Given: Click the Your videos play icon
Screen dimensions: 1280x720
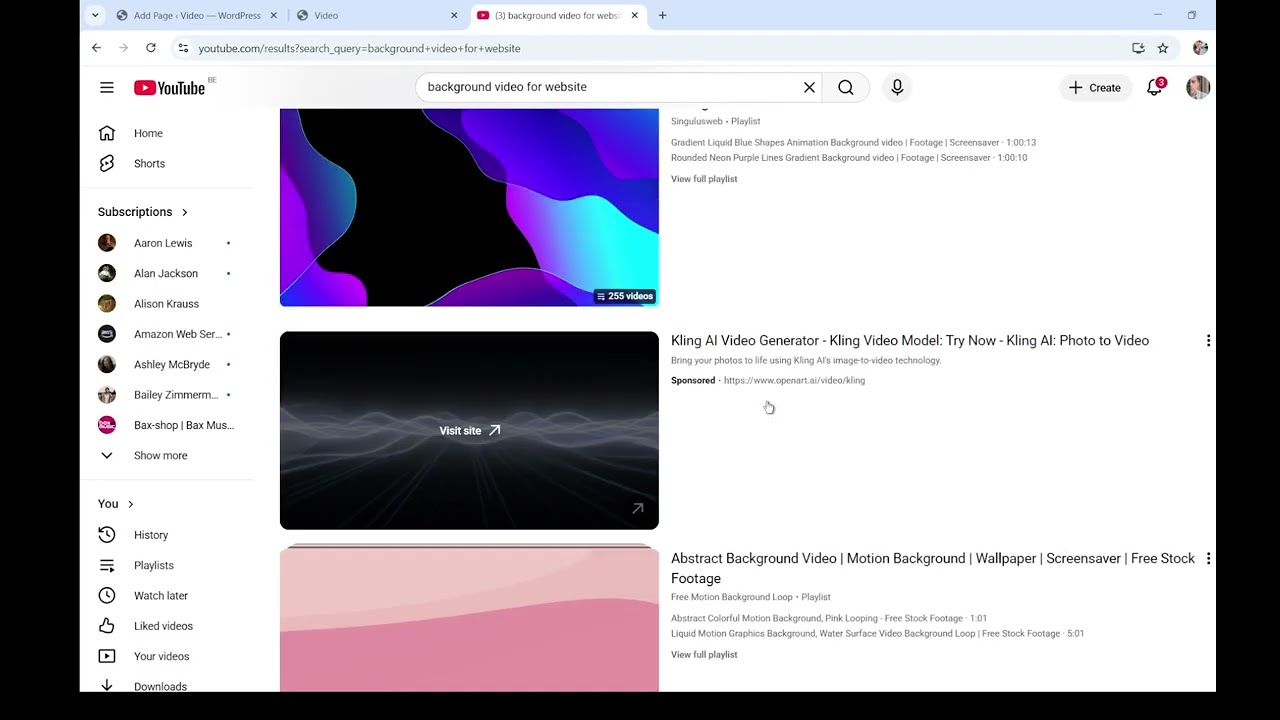Looking at the screenshot, I should point(107,656).
